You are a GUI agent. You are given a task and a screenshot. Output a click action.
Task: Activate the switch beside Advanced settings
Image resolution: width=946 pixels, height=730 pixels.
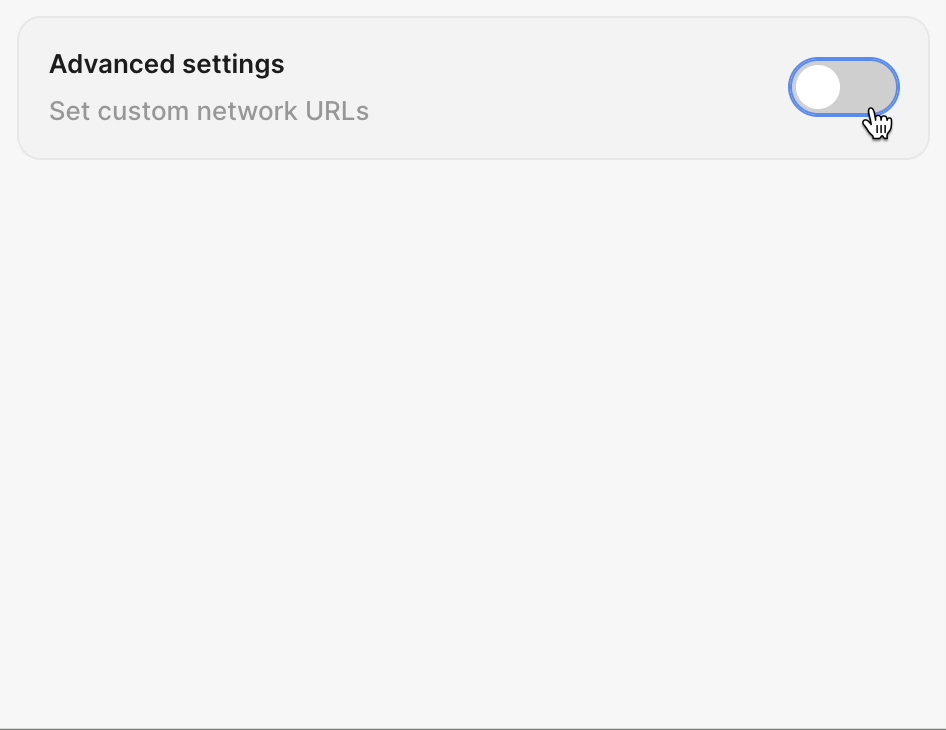point(844,87)
